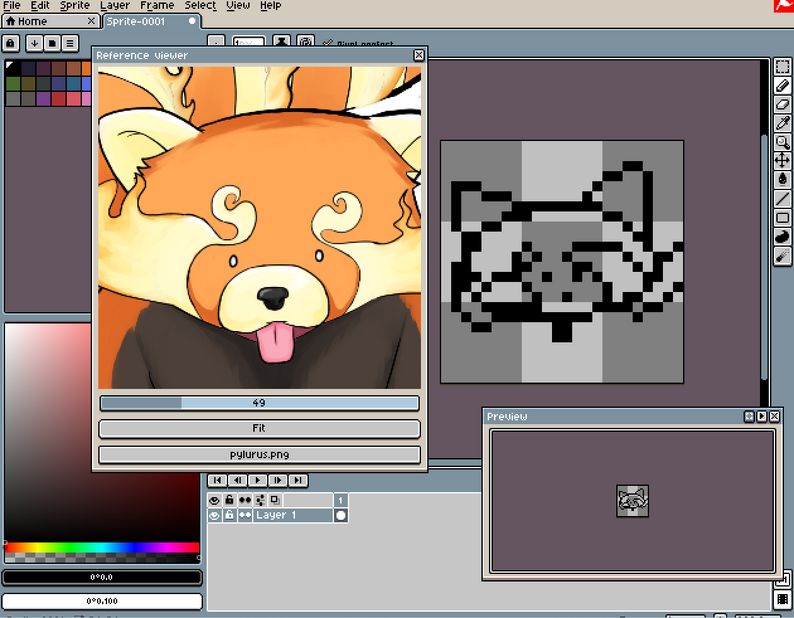This screenshot has width=794, height=618.
Task: Close the Home tab
Action: coord(91,21)
